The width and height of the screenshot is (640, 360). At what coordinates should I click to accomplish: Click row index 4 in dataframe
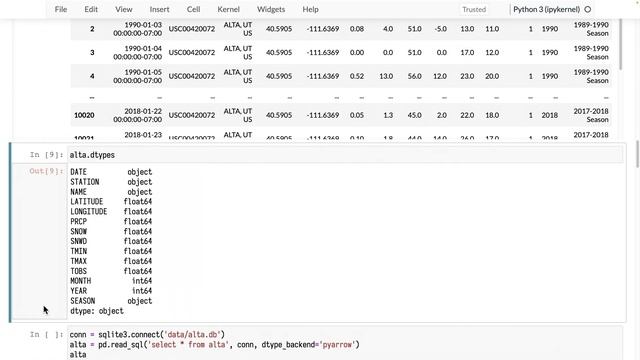(92, 76)
